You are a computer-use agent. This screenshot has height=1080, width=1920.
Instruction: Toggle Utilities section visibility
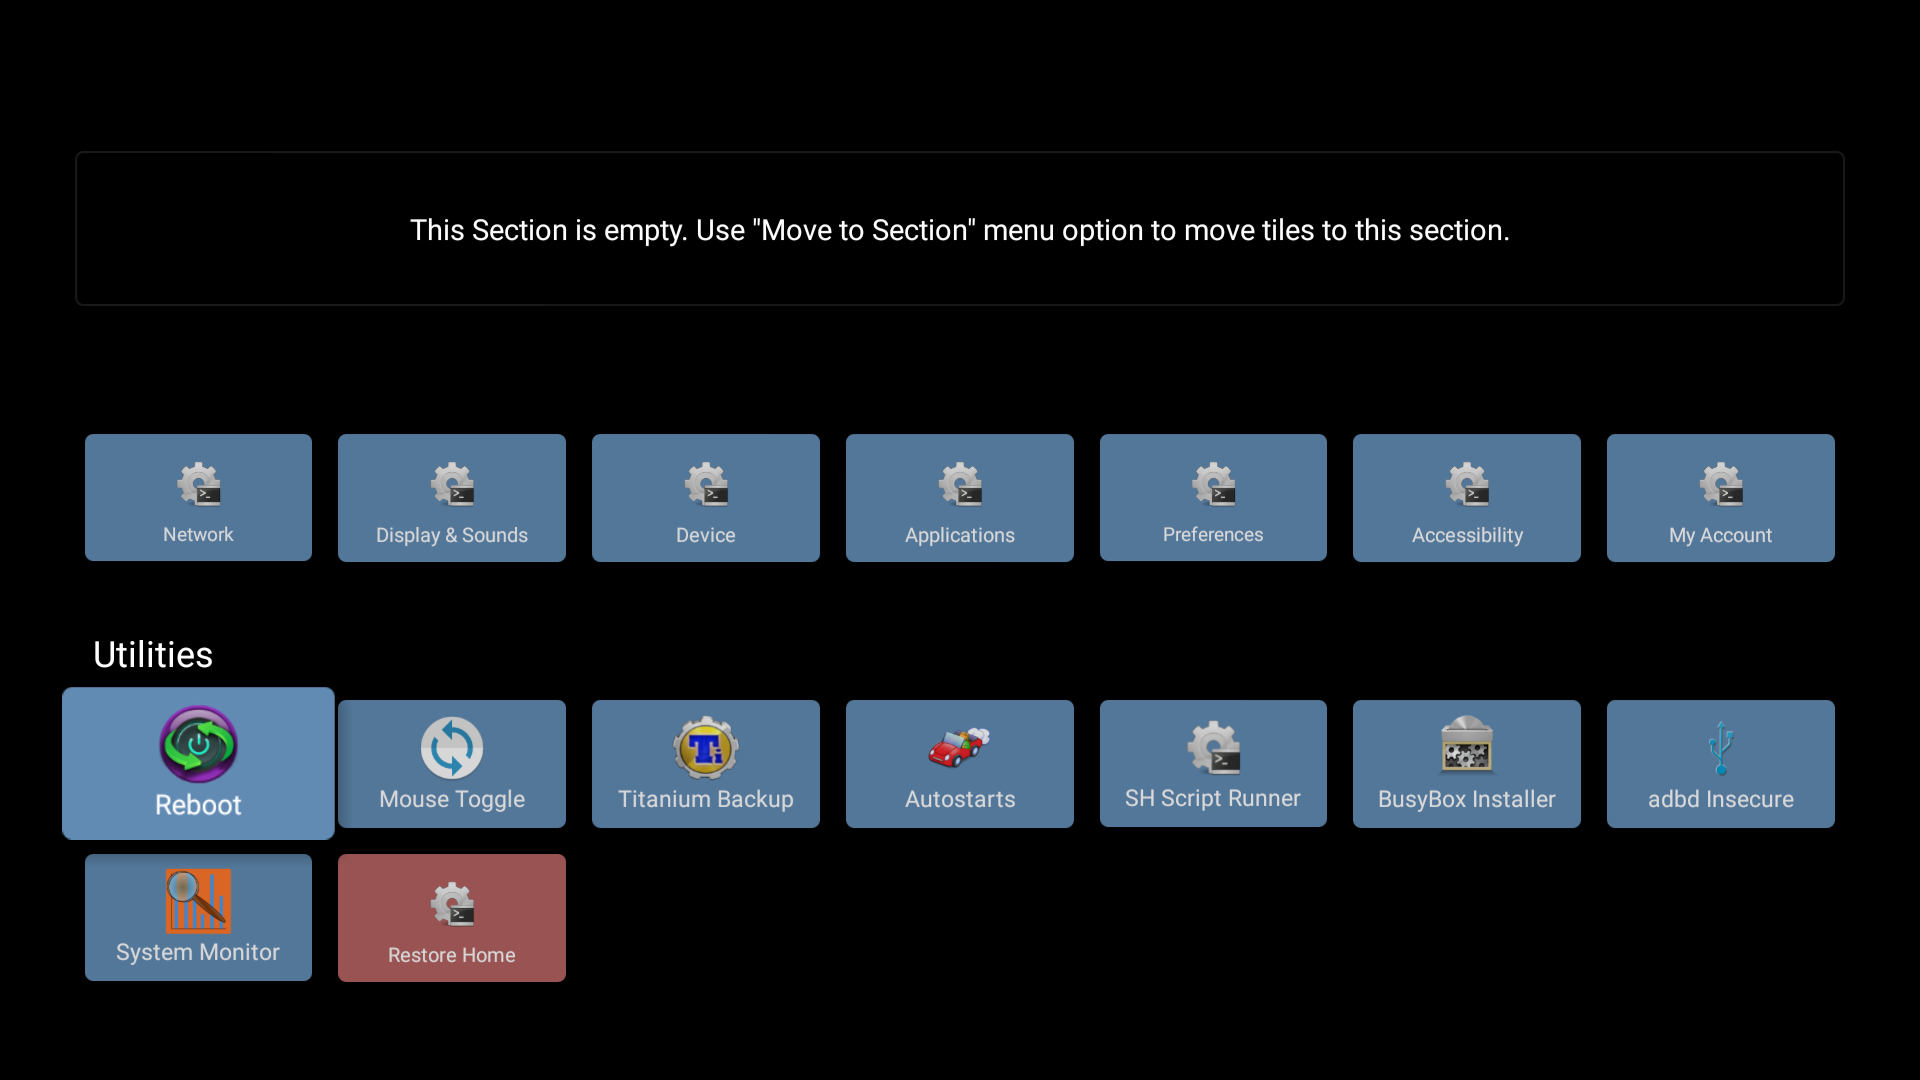153,654
